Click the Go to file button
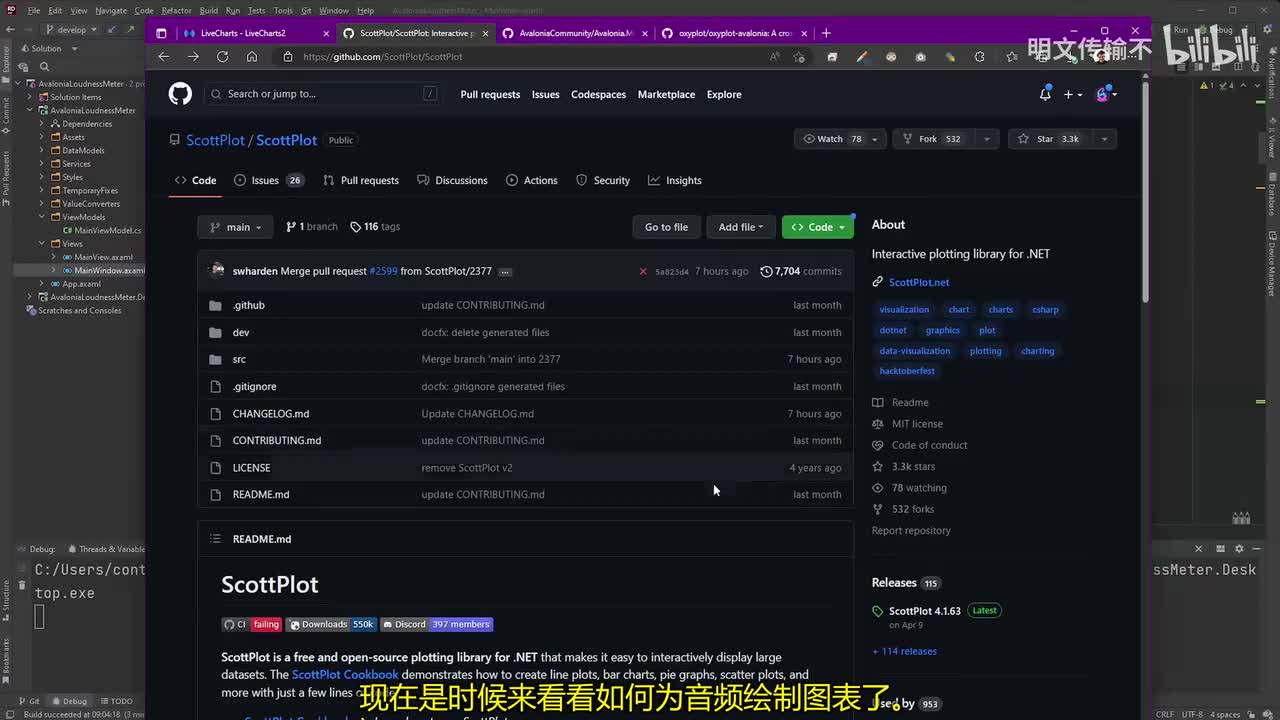This screenshot has width=1280, height=720. [666, 227]
